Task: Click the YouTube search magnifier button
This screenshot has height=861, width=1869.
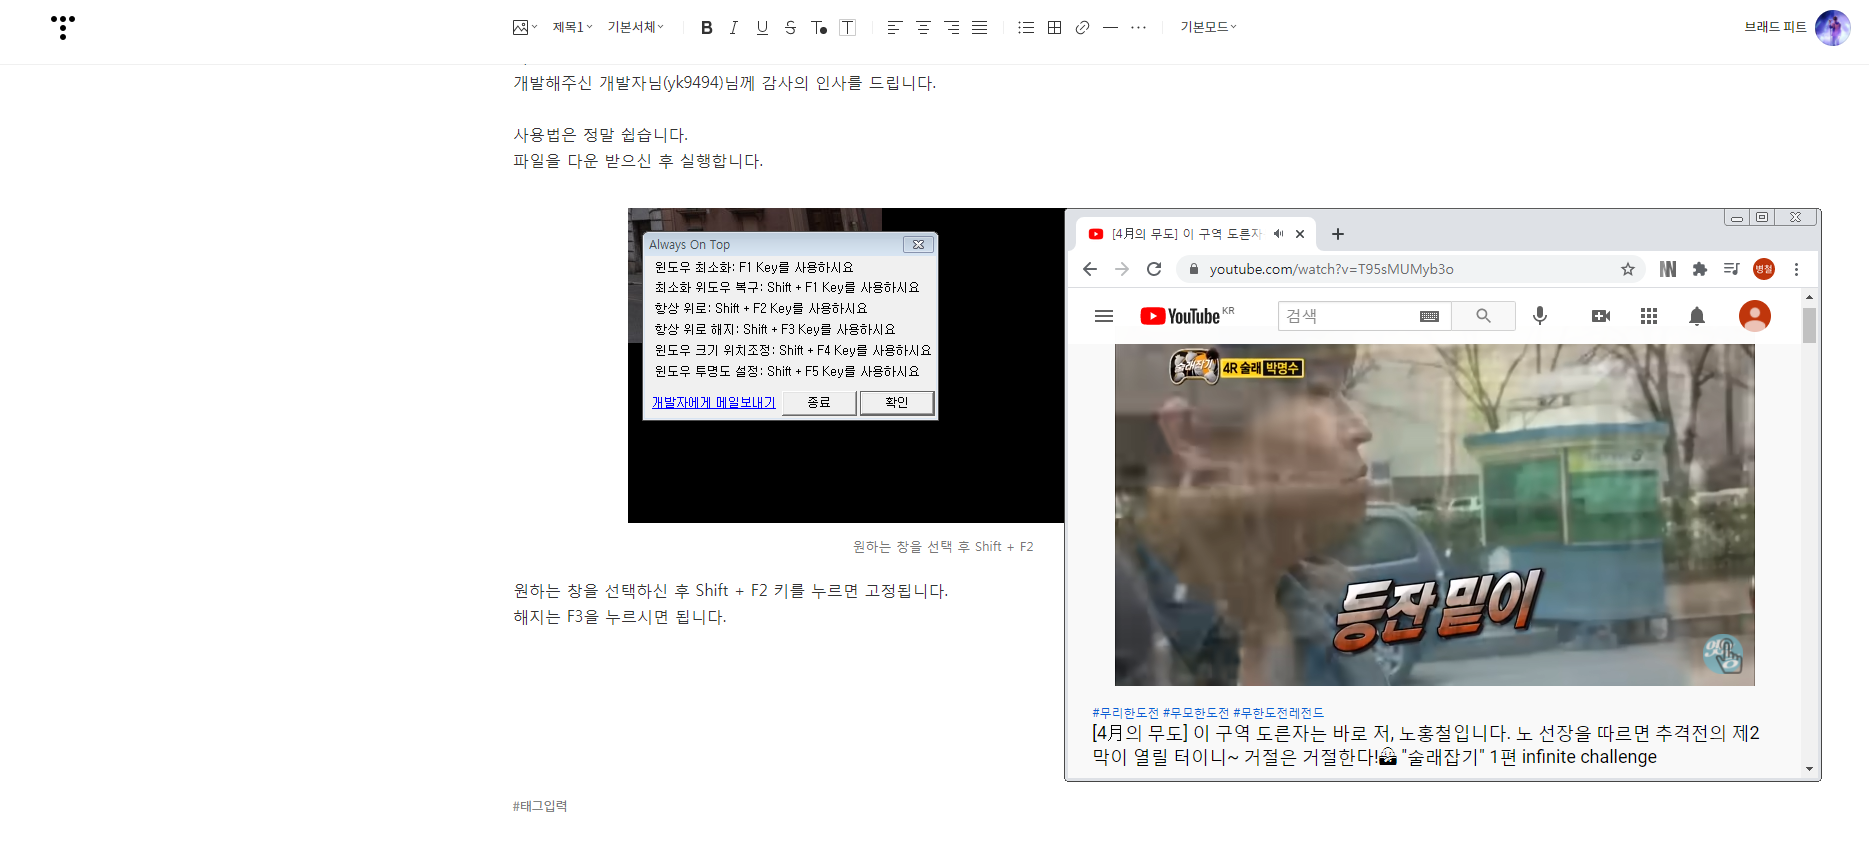Action: (1484, 316)
